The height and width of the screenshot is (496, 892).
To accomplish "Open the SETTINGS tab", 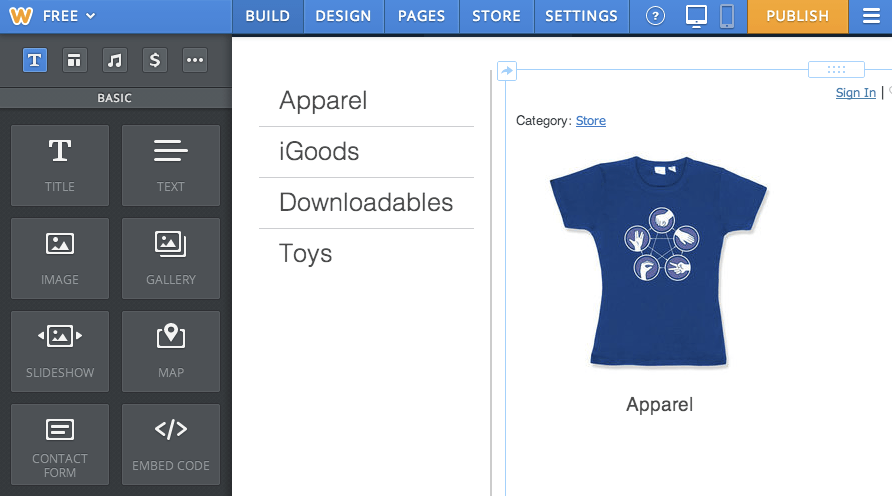I will (x=581, y=16).
